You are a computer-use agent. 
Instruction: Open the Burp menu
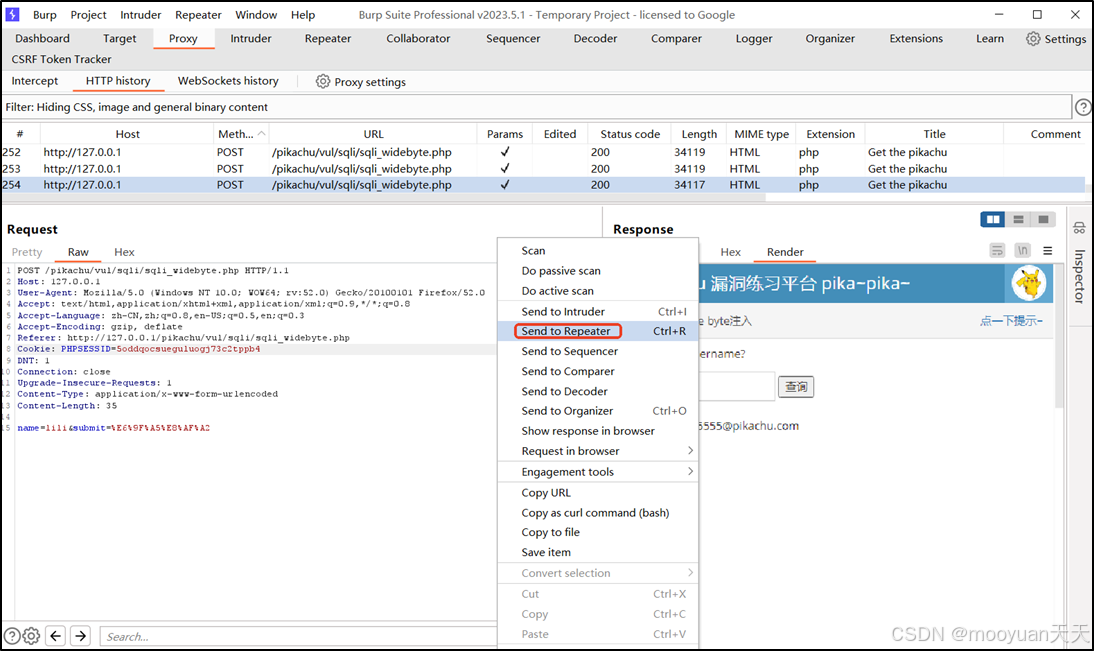point(45,15)
